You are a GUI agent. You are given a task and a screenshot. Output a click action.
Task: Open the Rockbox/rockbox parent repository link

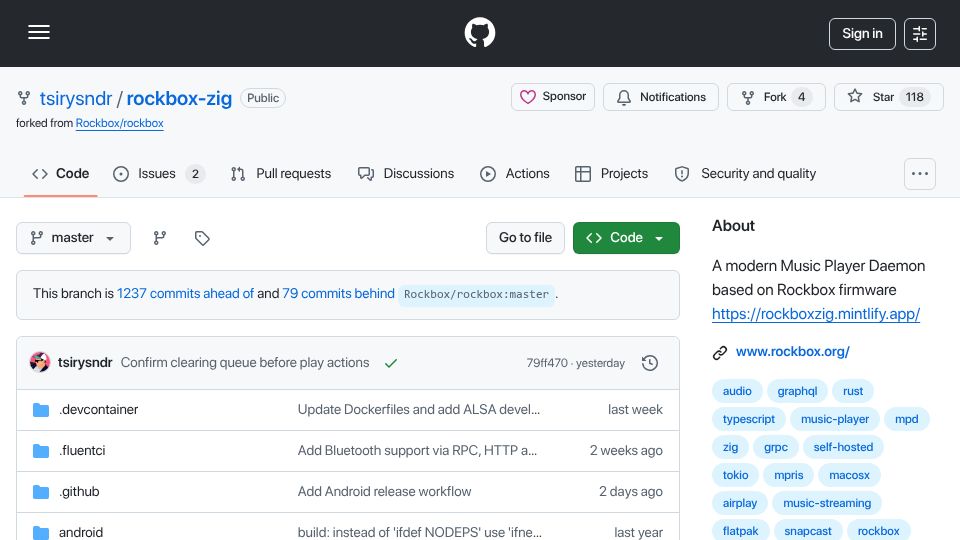tap(119, 123)
